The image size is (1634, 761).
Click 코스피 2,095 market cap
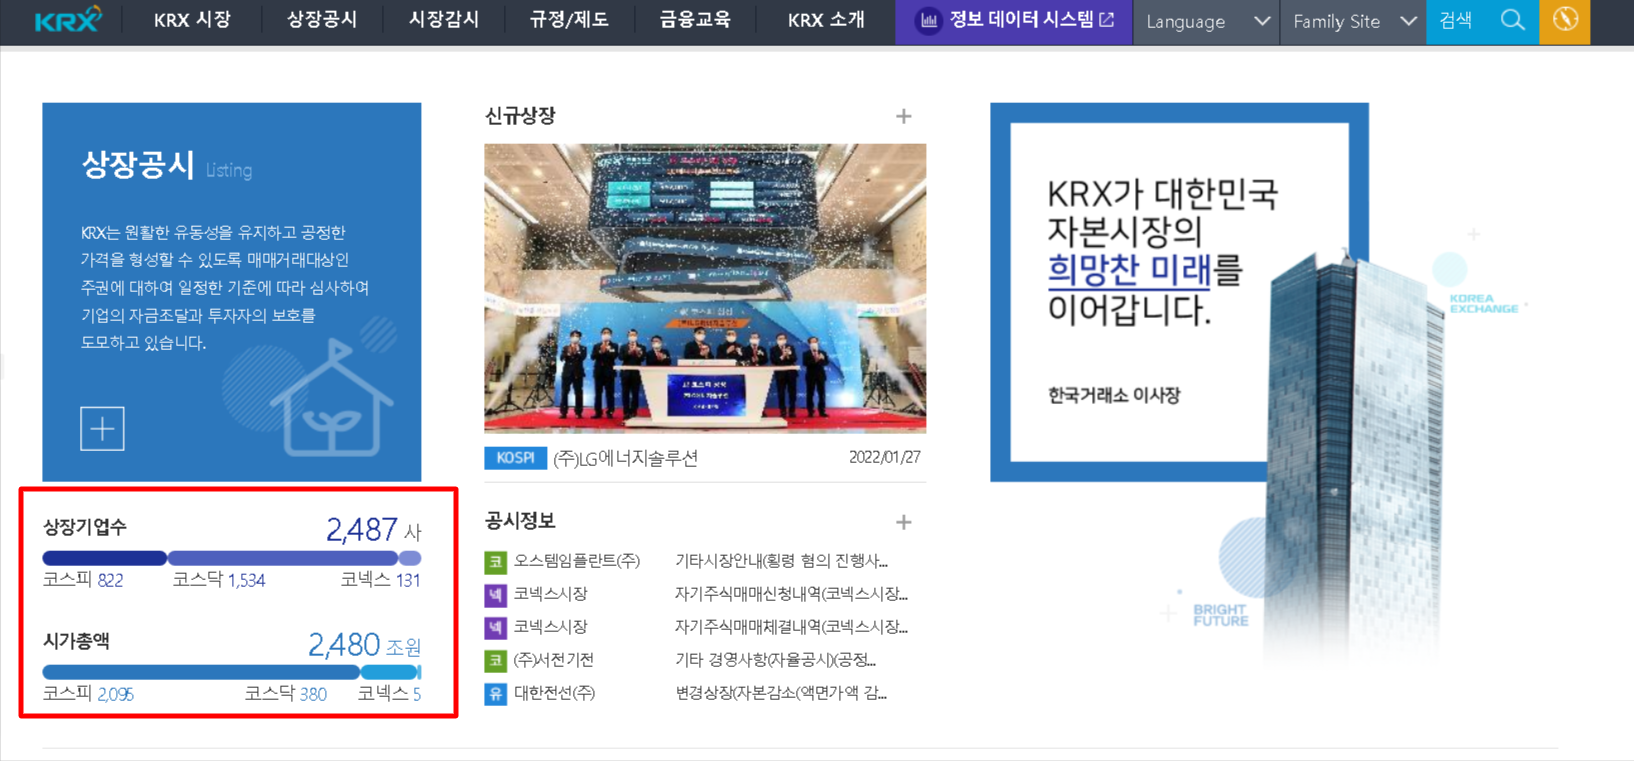(88, 694)
